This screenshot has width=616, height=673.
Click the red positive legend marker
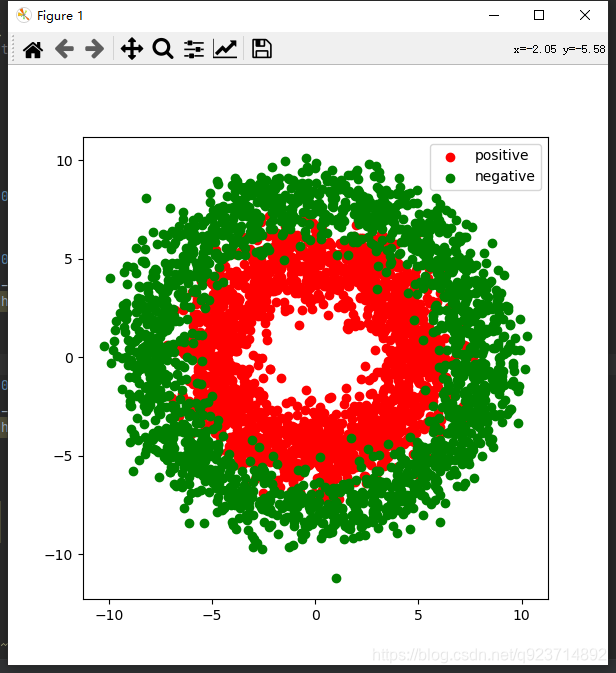click(x=450, y=157)
